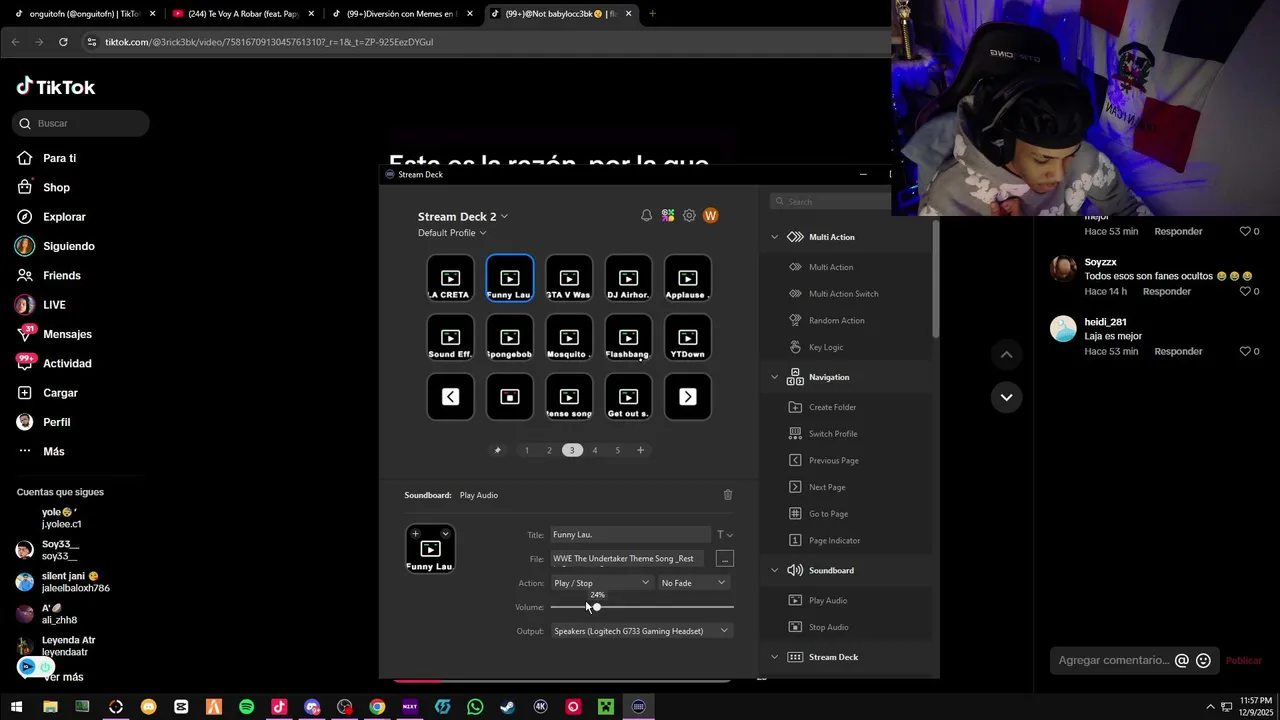Switch to page 4
Screen dimensions: 1280x720
click(x=595, y=450)
